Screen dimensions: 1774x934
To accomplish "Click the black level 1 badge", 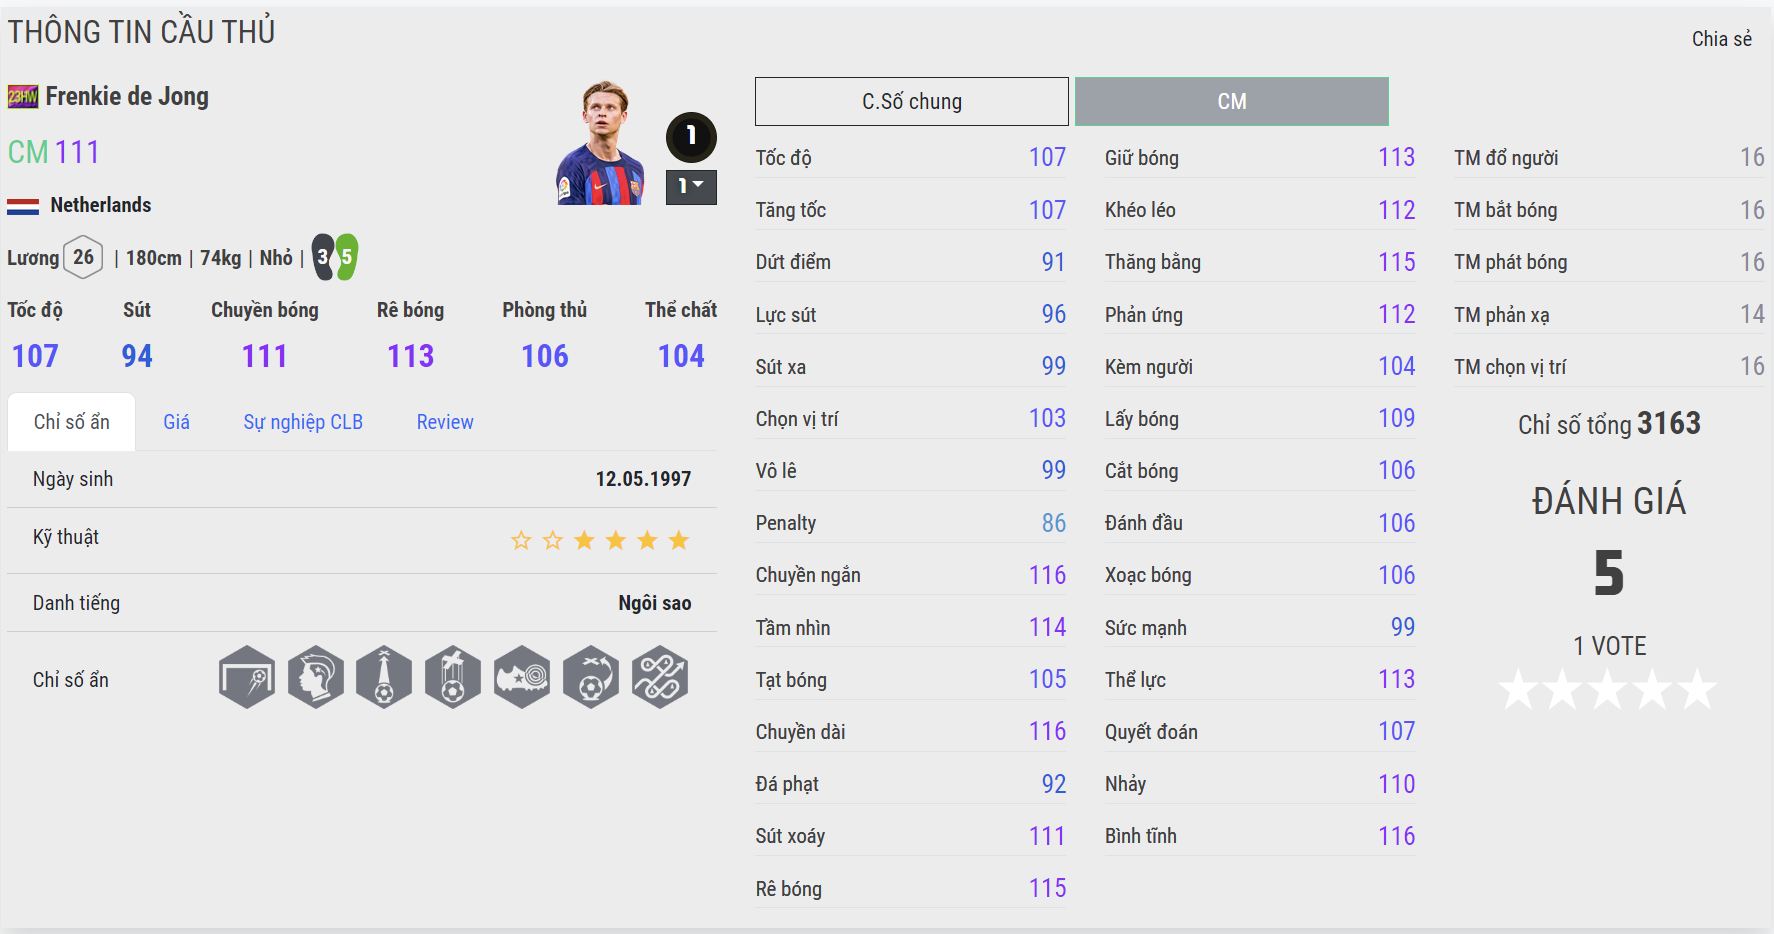I will (691, 137).
